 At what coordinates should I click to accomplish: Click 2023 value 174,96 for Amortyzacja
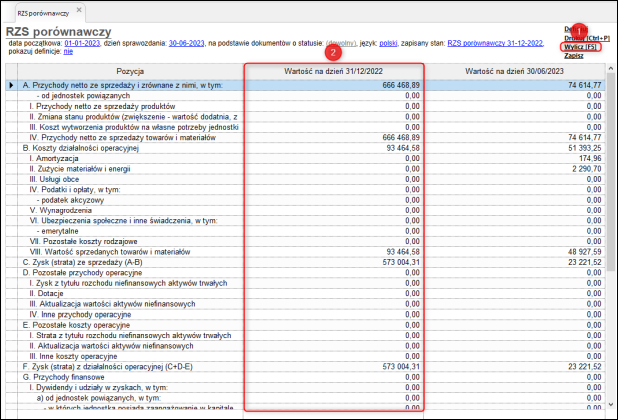pos(590,158)
